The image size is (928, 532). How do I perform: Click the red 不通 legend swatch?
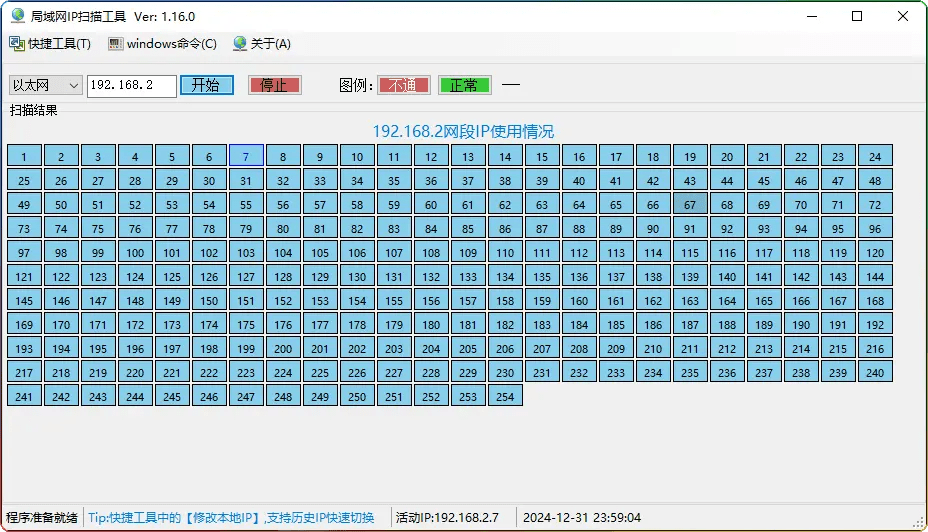404,86
